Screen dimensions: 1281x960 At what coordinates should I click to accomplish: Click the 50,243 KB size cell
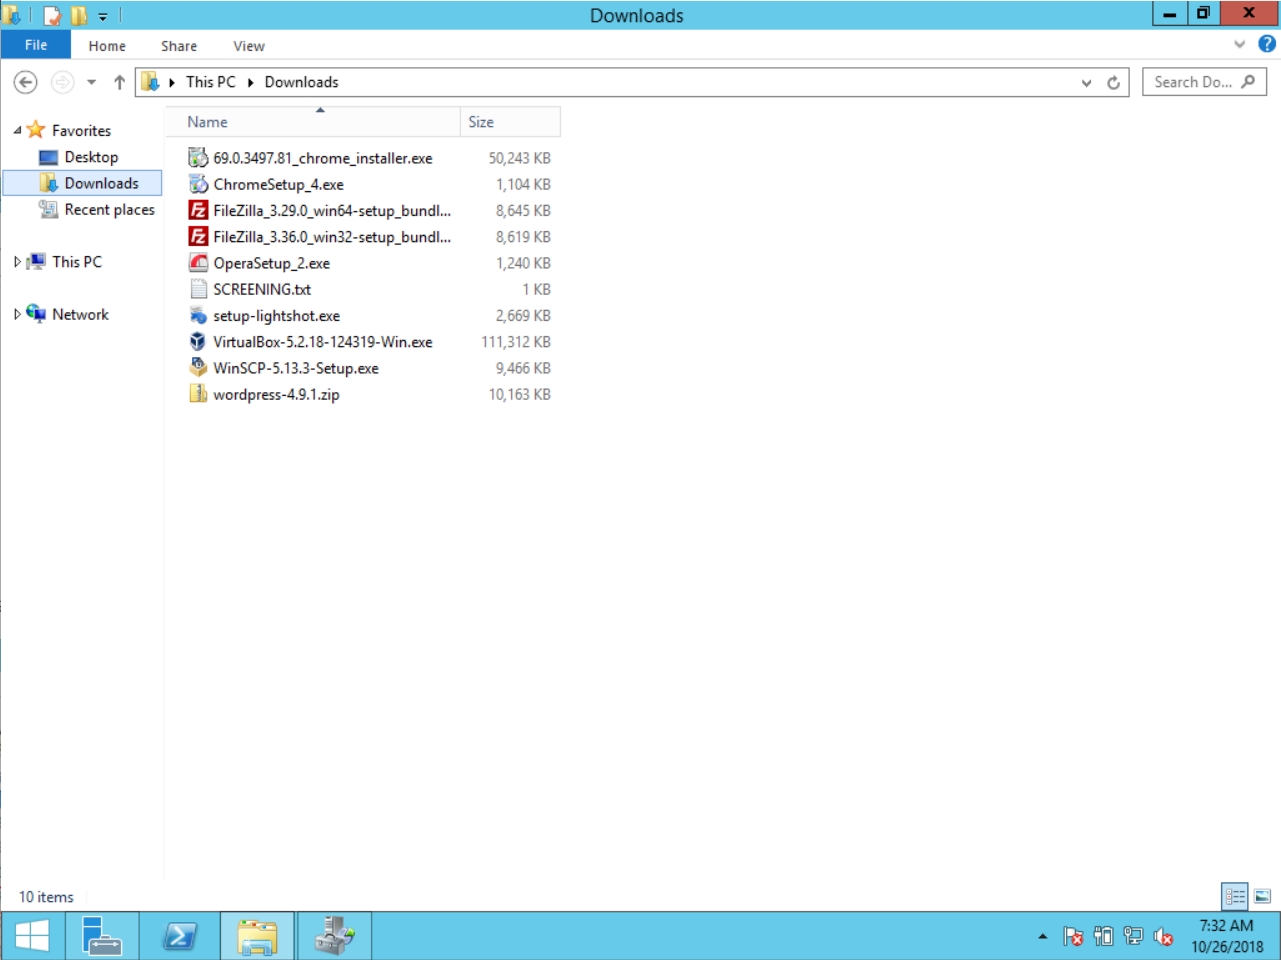coord(519,158)
